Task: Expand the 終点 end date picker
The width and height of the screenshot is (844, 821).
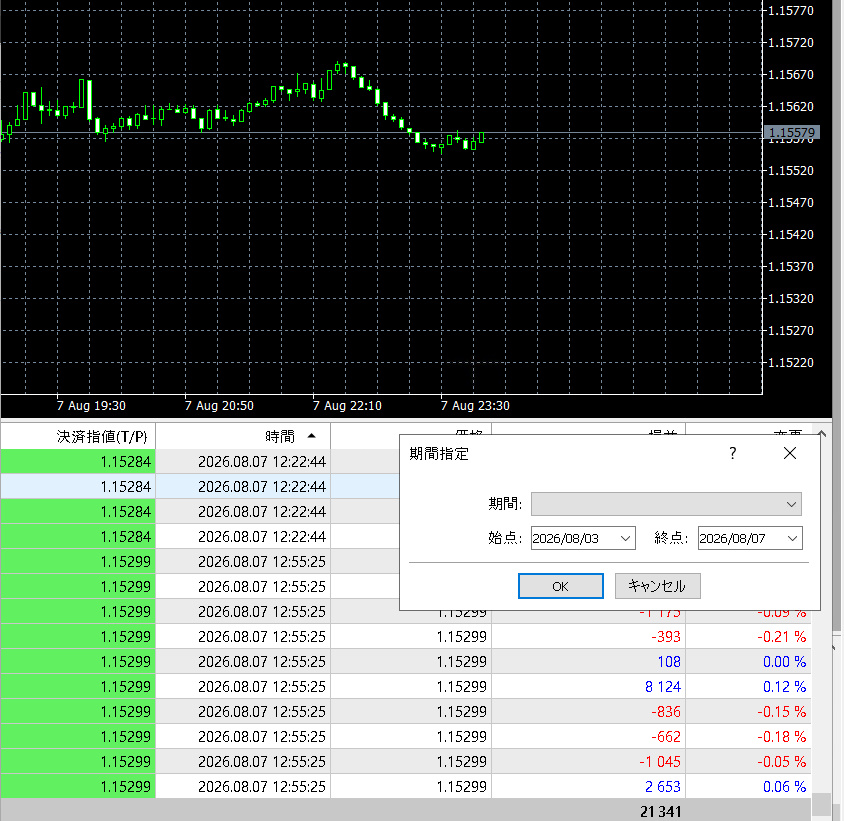Action: click(x=792, y=538)
